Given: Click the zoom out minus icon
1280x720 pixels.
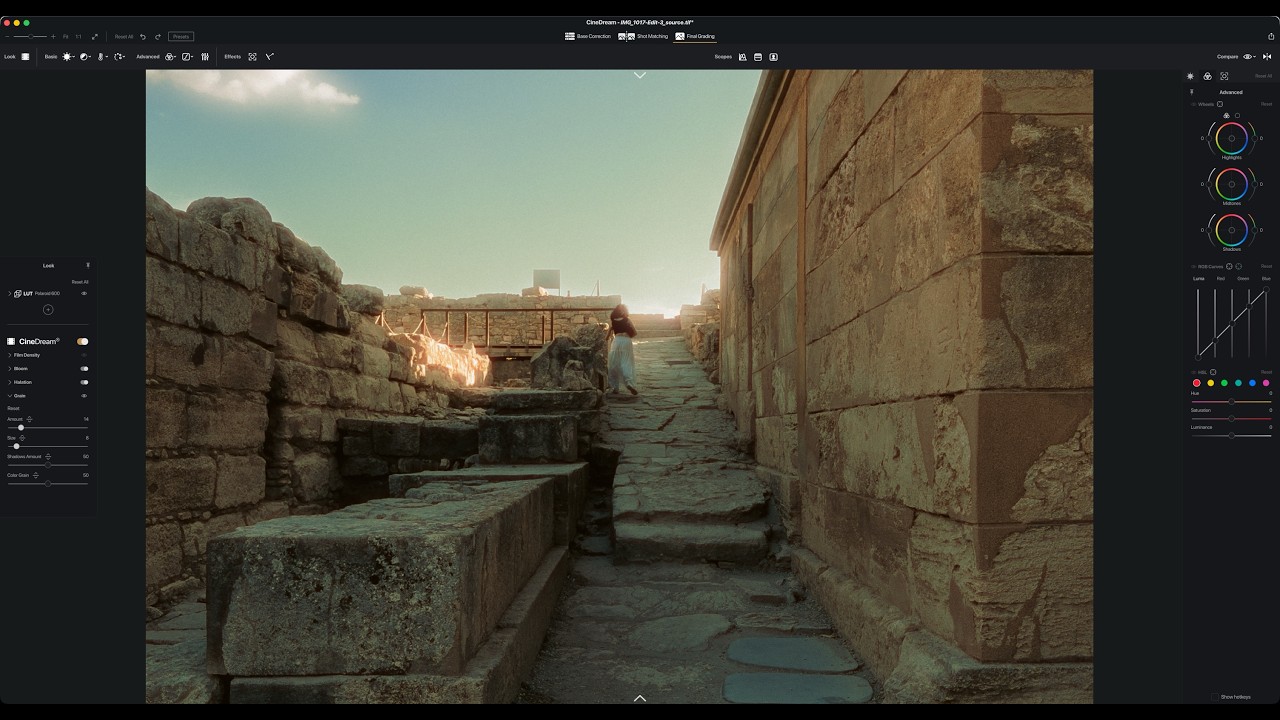Looking at the screenshot, I should 7,36.
